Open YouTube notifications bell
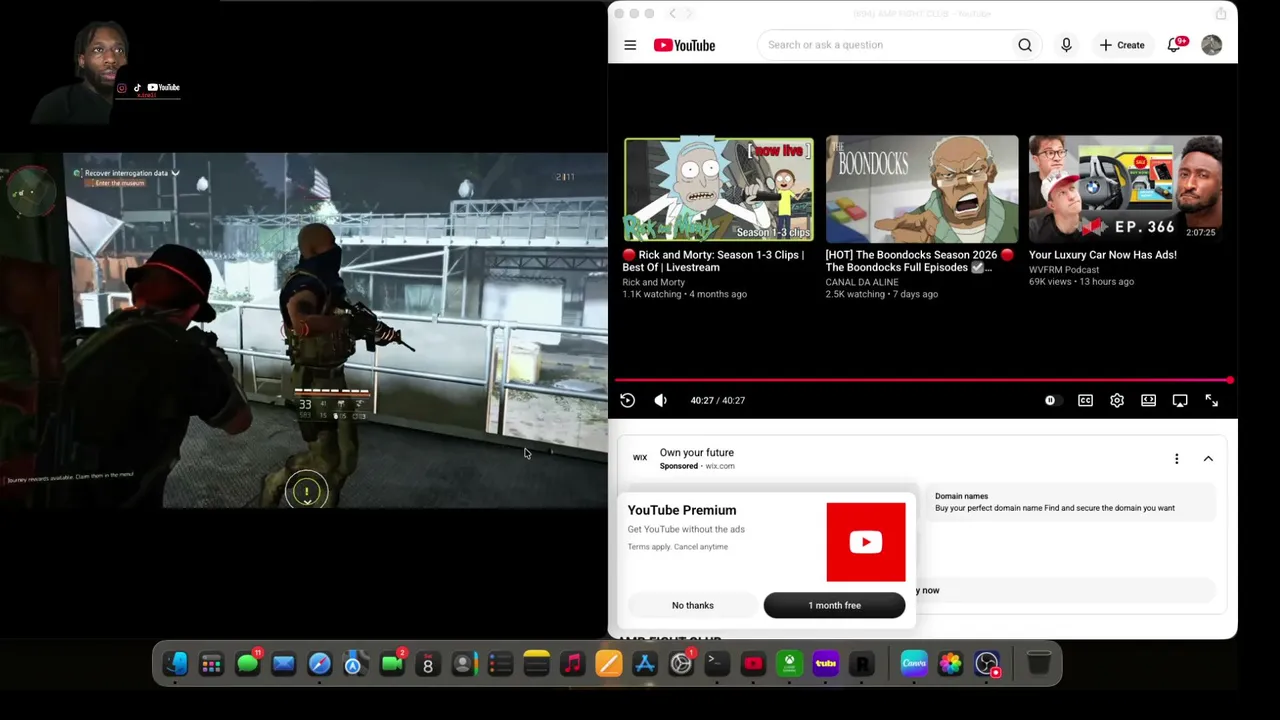 click(1175, 45)
